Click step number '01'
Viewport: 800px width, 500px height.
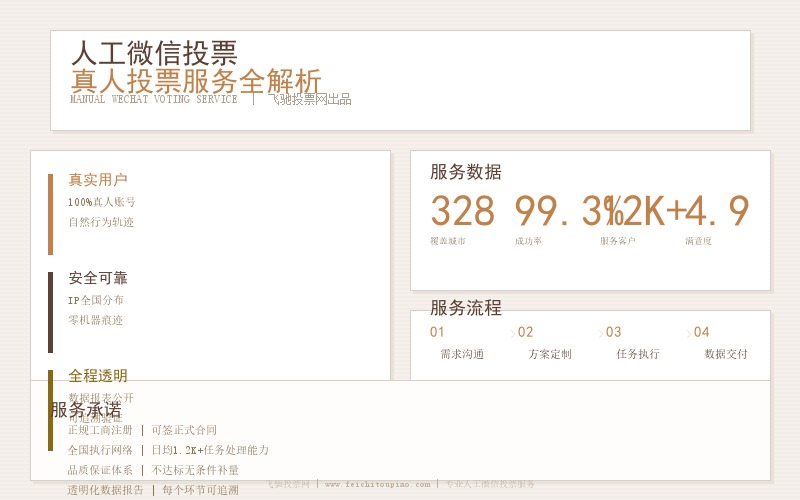point(437,332)
